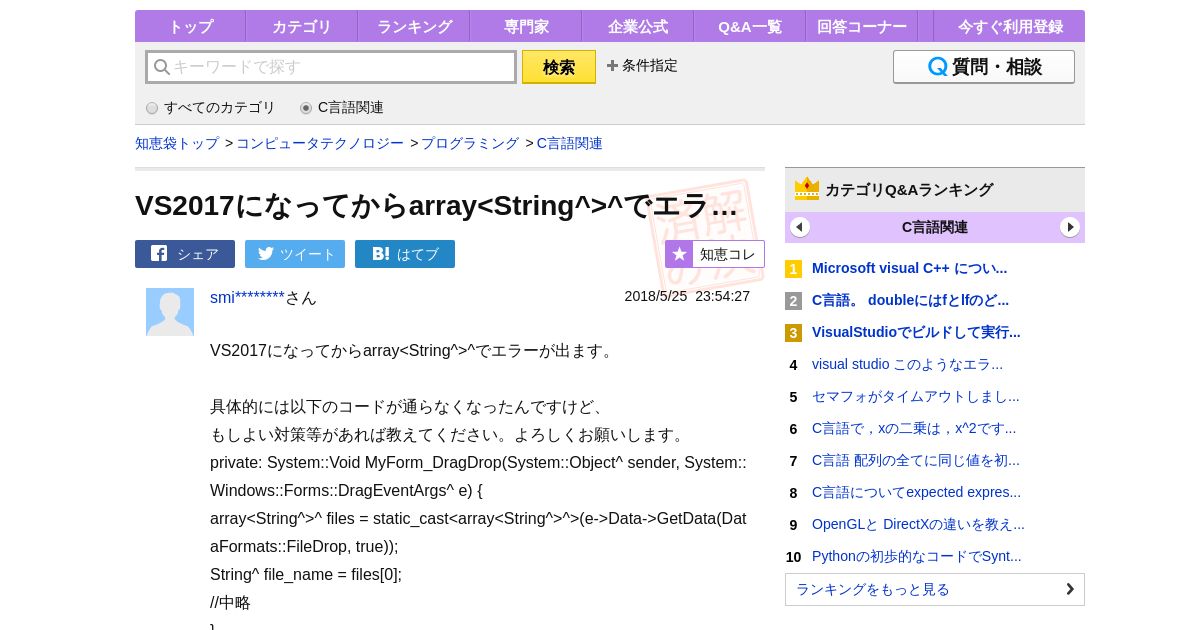Open the 条件指定 search options
This screenshot has width=1200, height=630.
point(642,65)
